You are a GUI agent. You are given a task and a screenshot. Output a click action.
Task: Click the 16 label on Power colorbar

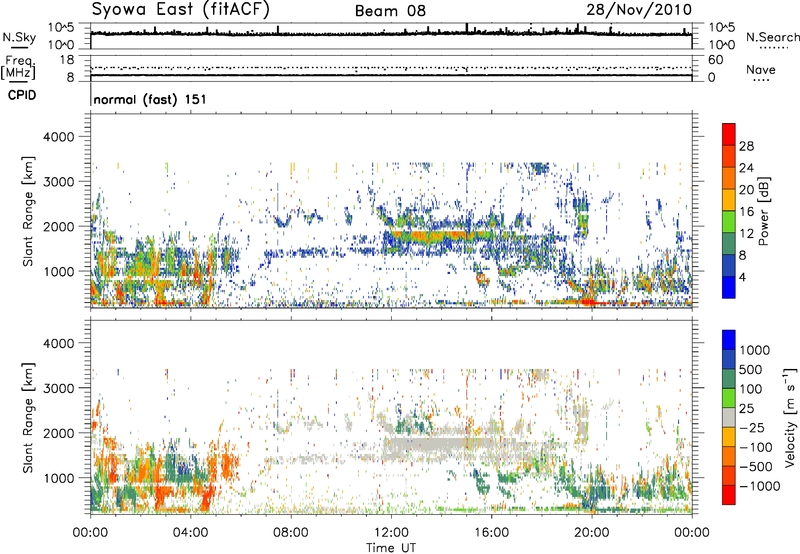[746, 212]
